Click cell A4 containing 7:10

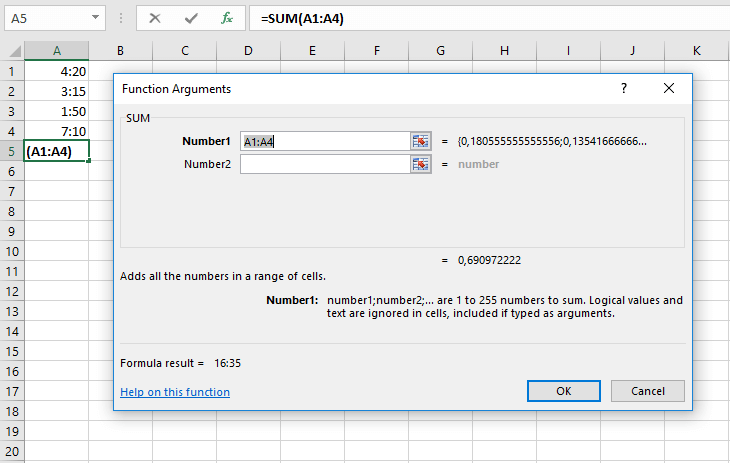coord(56,131)
